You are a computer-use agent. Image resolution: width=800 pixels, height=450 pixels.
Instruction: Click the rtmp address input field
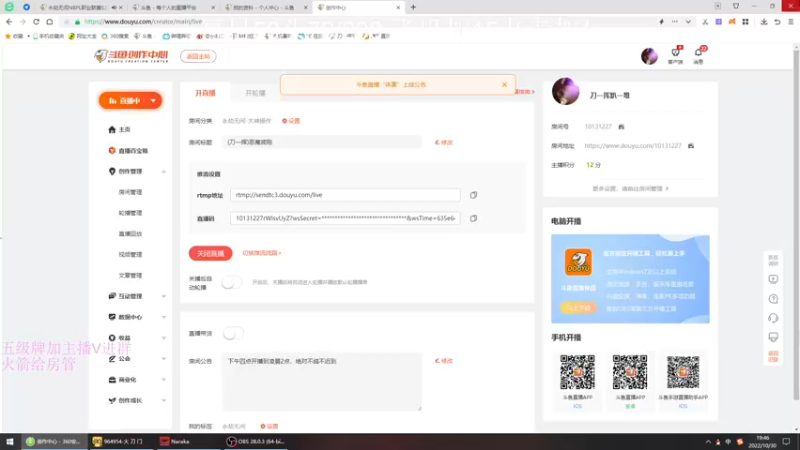tap(345, 195)
